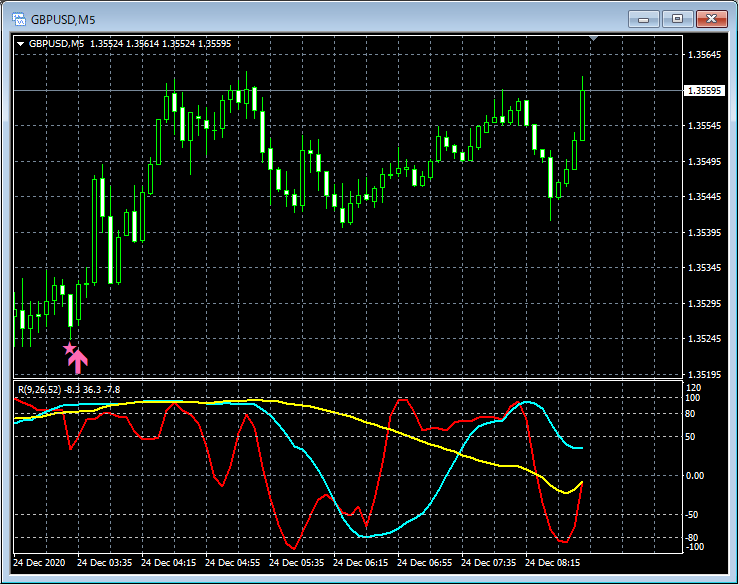Click the pink up-arrow buy signal

[x=79, y=361]
